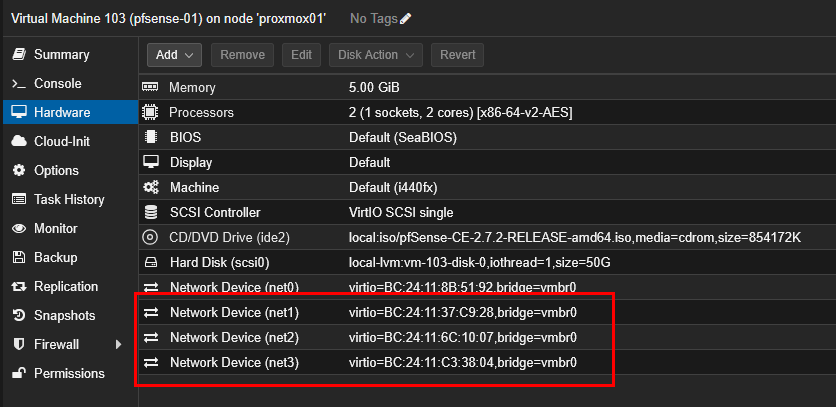The height and width of the screenshot is (411, 837).
Task: Click the SCSI Controller database icon
Action: pos(151,212)
